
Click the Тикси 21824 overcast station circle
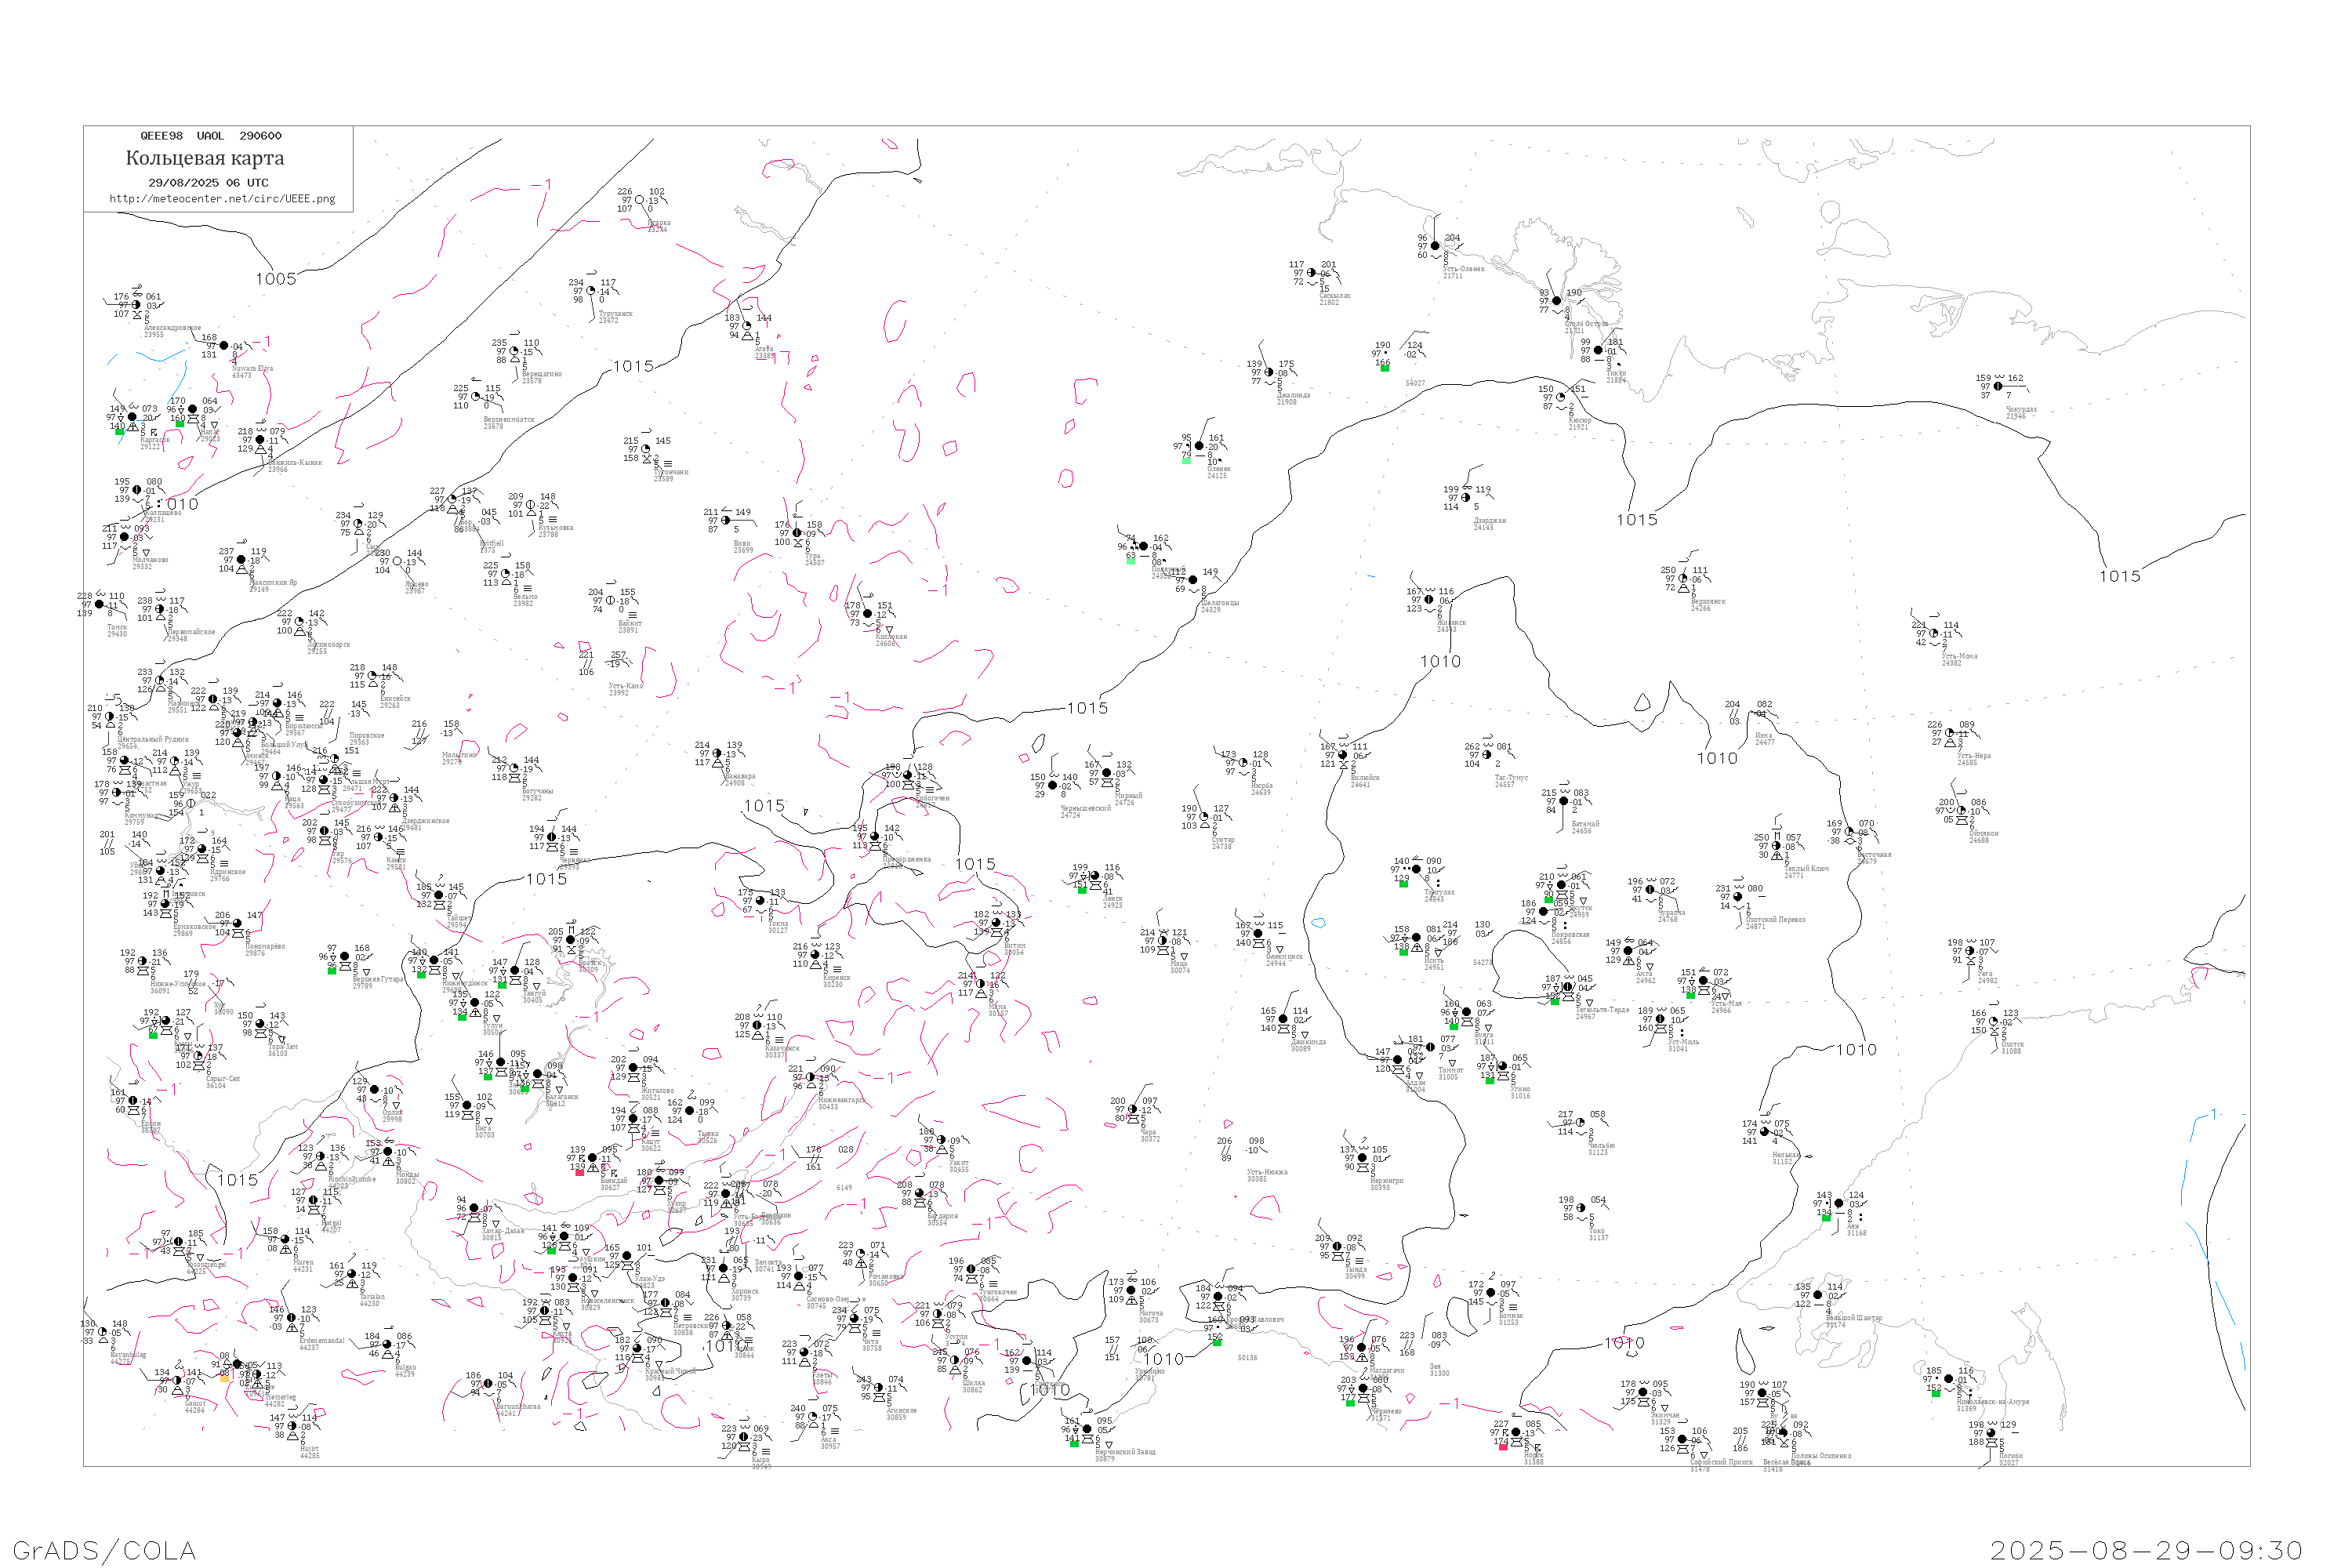pos(1598,351)
